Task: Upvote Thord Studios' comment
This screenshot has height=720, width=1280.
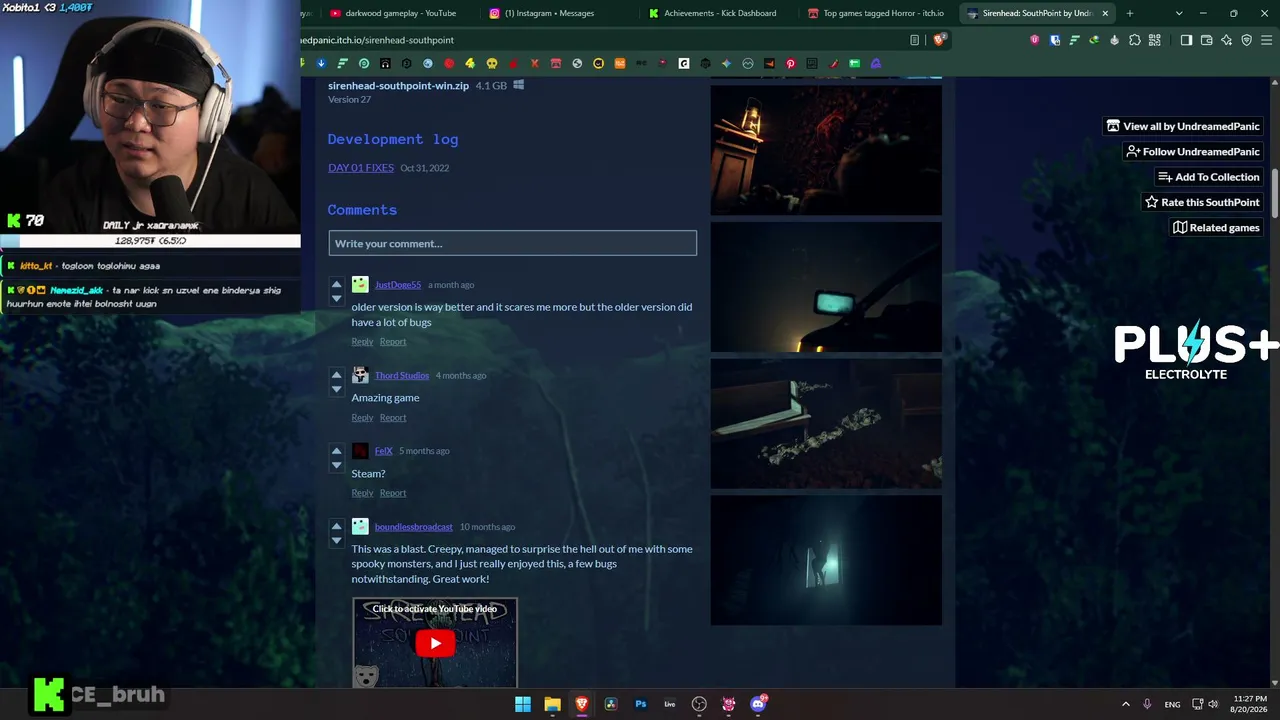Action: pos(336,375)
